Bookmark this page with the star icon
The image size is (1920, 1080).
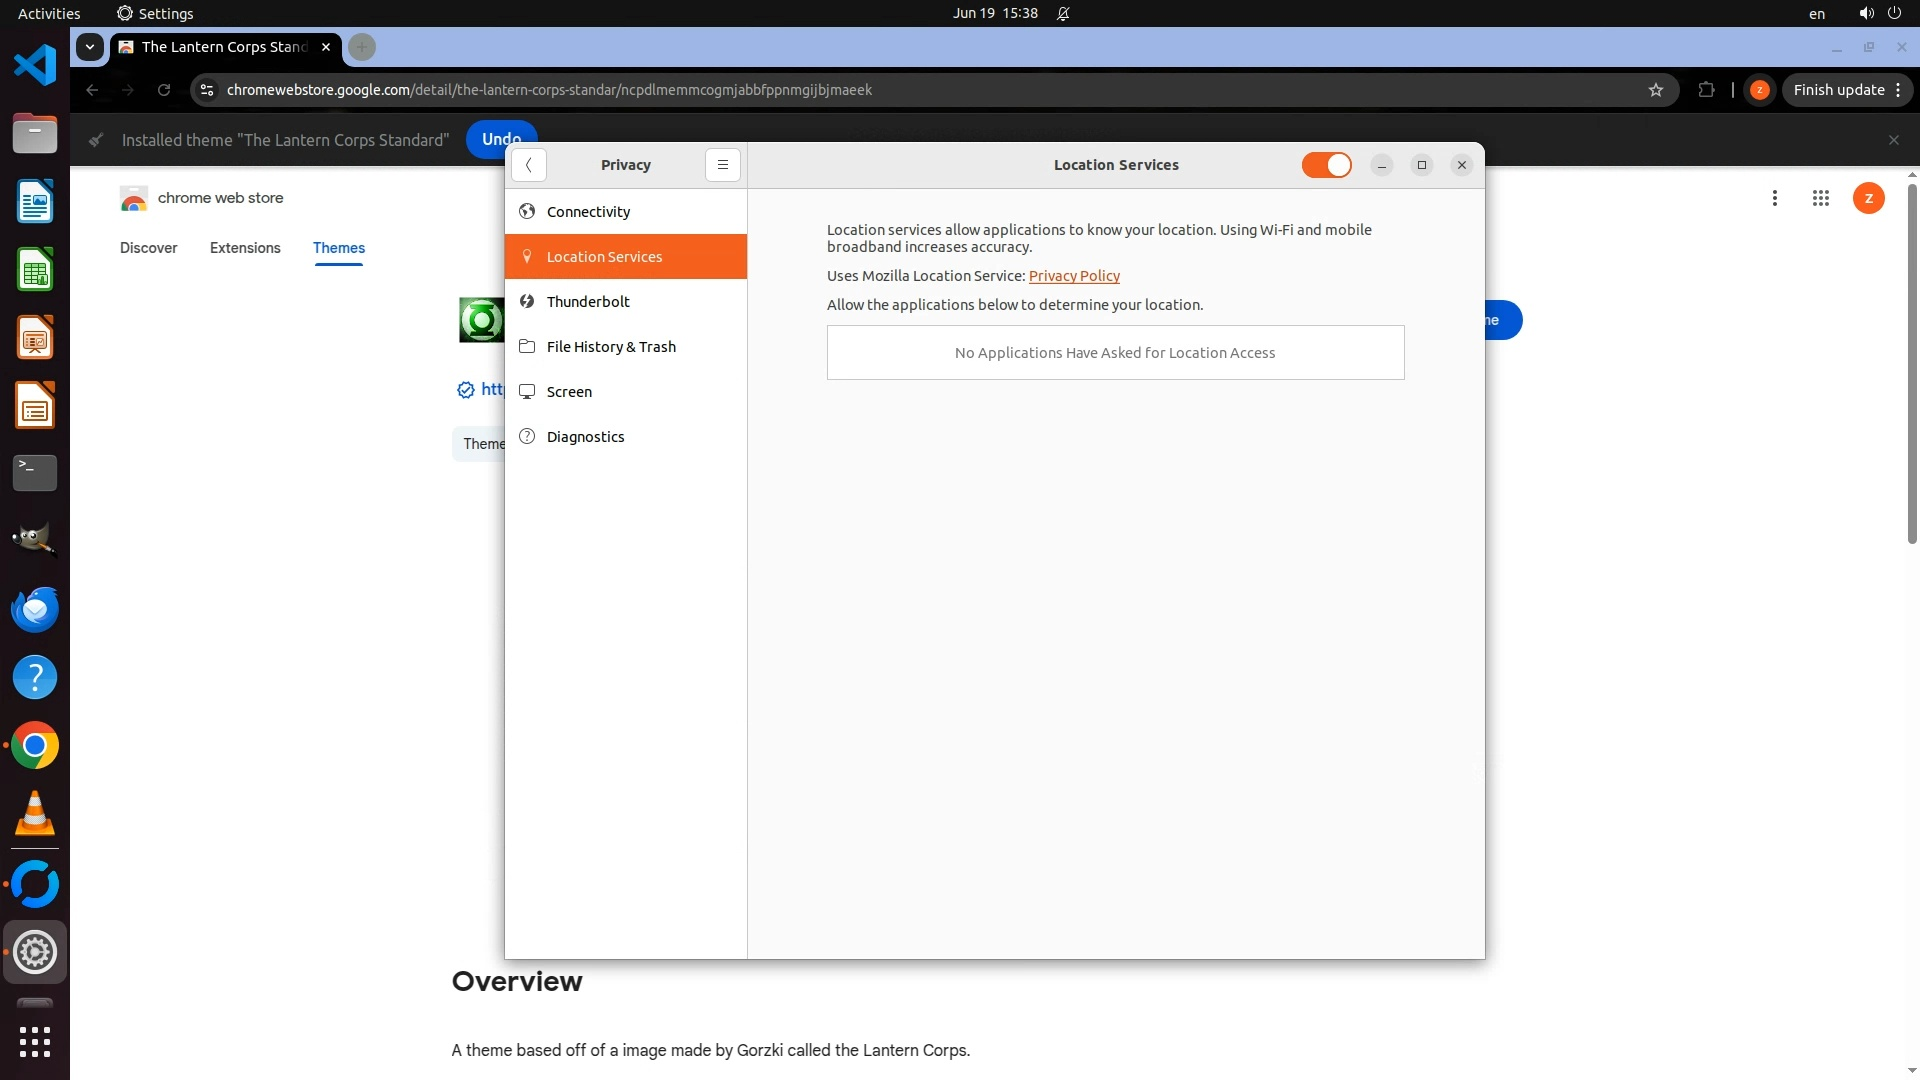[x=1656, y=90]
